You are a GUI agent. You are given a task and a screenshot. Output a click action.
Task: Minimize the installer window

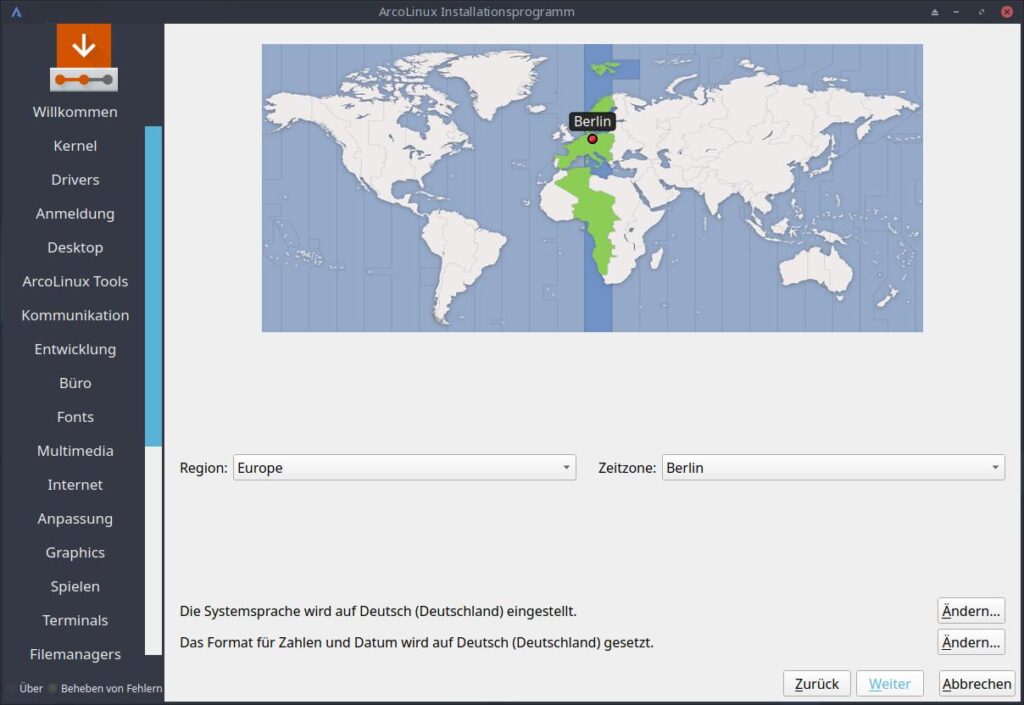pyautogui.click(x=956, y=12)
